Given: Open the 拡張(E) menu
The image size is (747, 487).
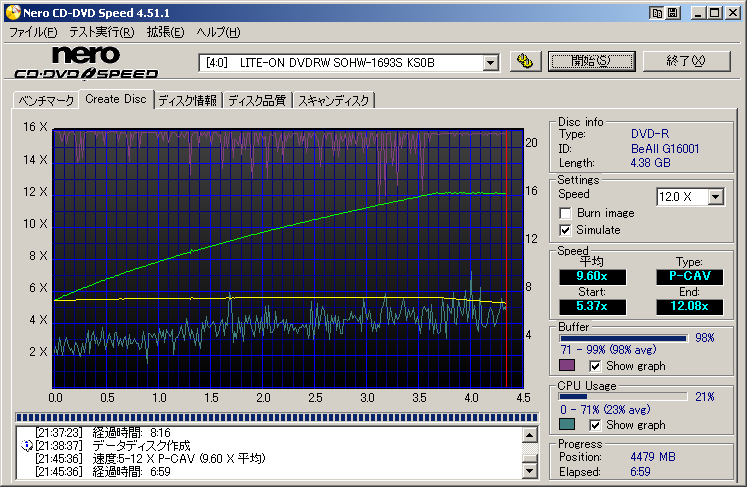Looking at the screenshot, I should click(x=165, y=32).
